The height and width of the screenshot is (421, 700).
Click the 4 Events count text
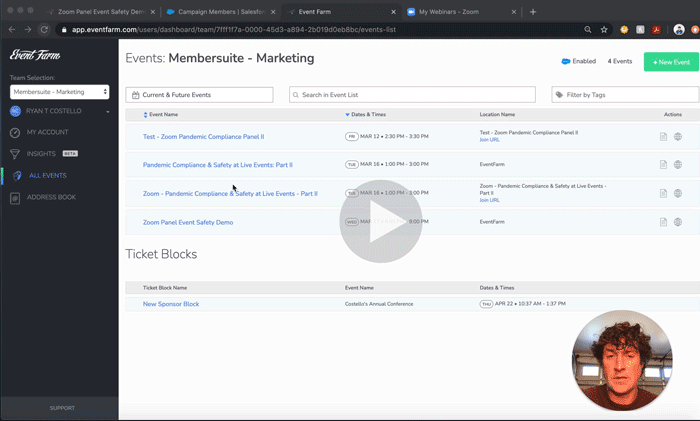tap(620, 61)
